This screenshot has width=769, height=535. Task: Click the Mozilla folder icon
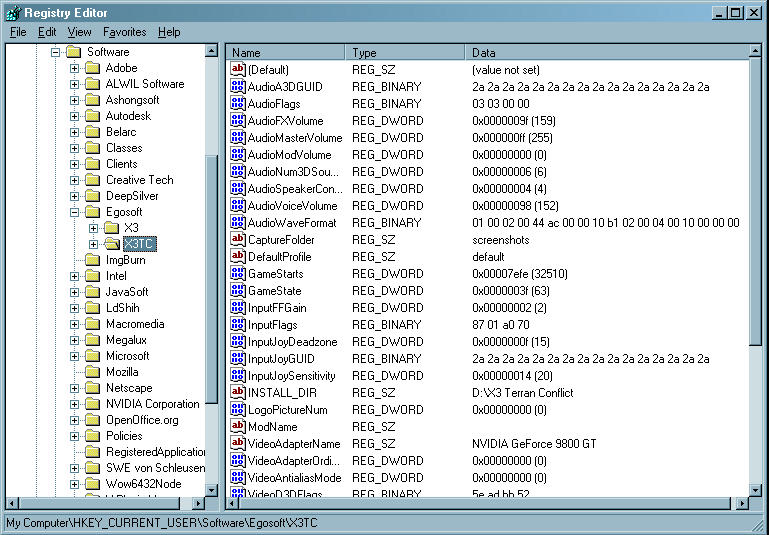[x=92, y=372]
